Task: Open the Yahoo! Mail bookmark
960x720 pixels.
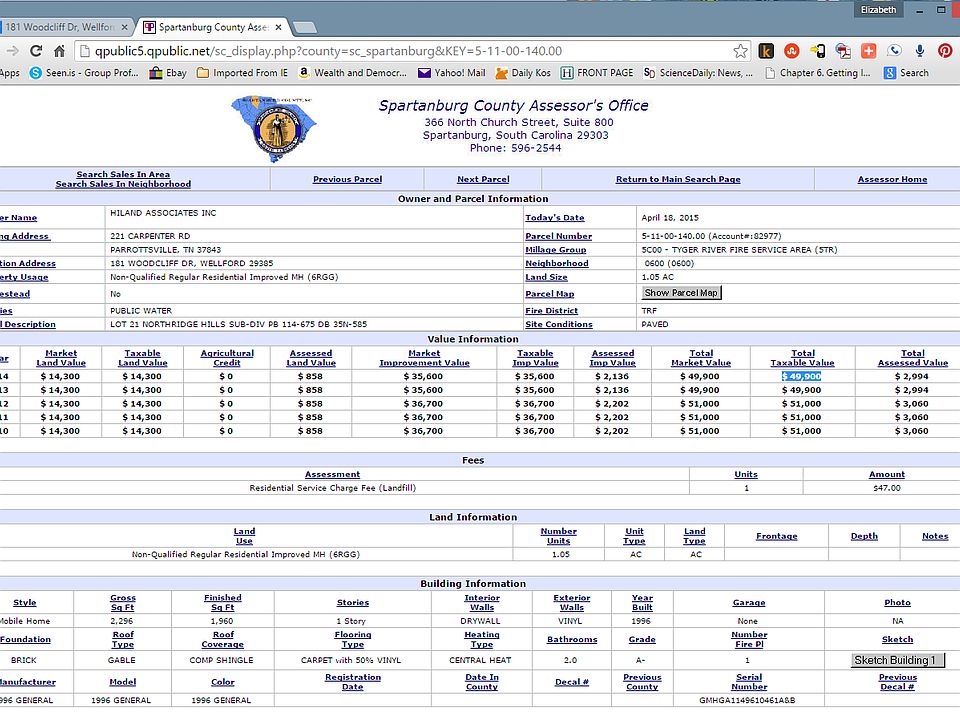Action: click(x=451, y=73)
